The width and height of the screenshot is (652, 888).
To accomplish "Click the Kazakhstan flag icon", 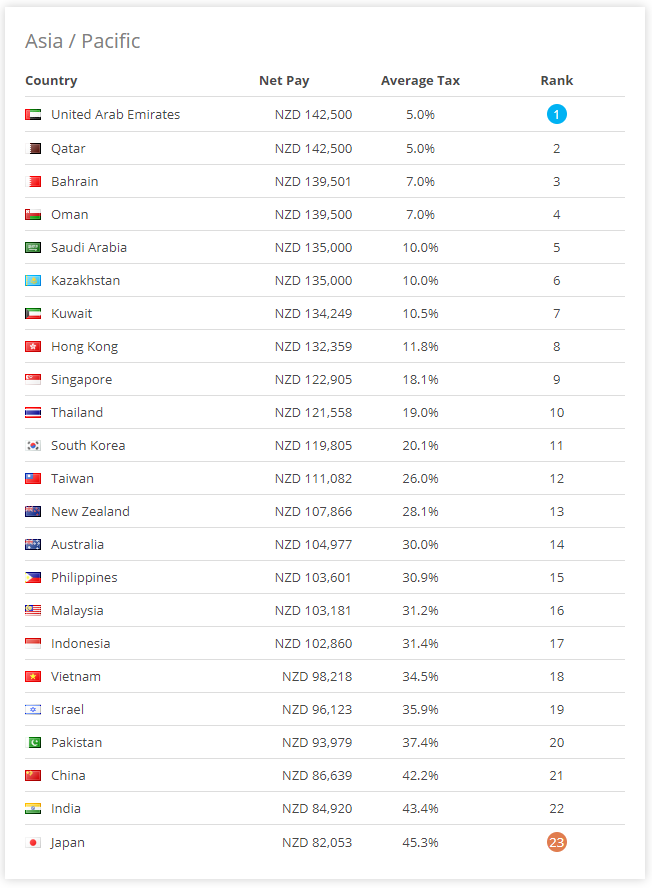I will (x=33, y=281).
